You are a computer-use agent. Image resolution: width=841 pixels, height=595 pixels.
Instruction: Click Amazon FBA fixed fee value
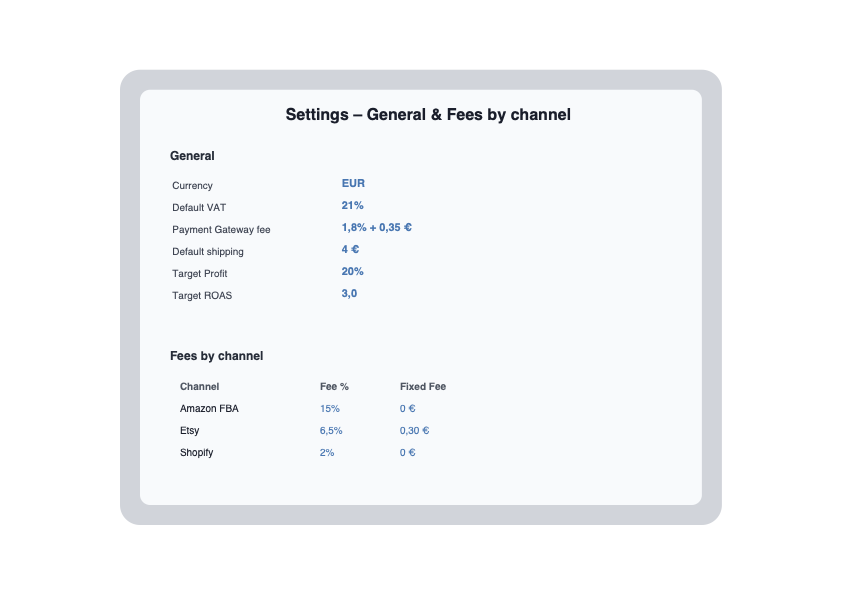pyautogui.click(x=407, y=409)
